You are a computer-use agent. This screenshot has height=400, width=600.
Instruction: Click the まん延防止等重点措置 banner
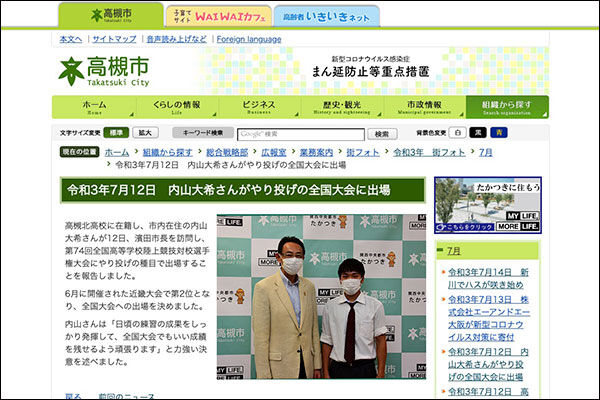370,67
